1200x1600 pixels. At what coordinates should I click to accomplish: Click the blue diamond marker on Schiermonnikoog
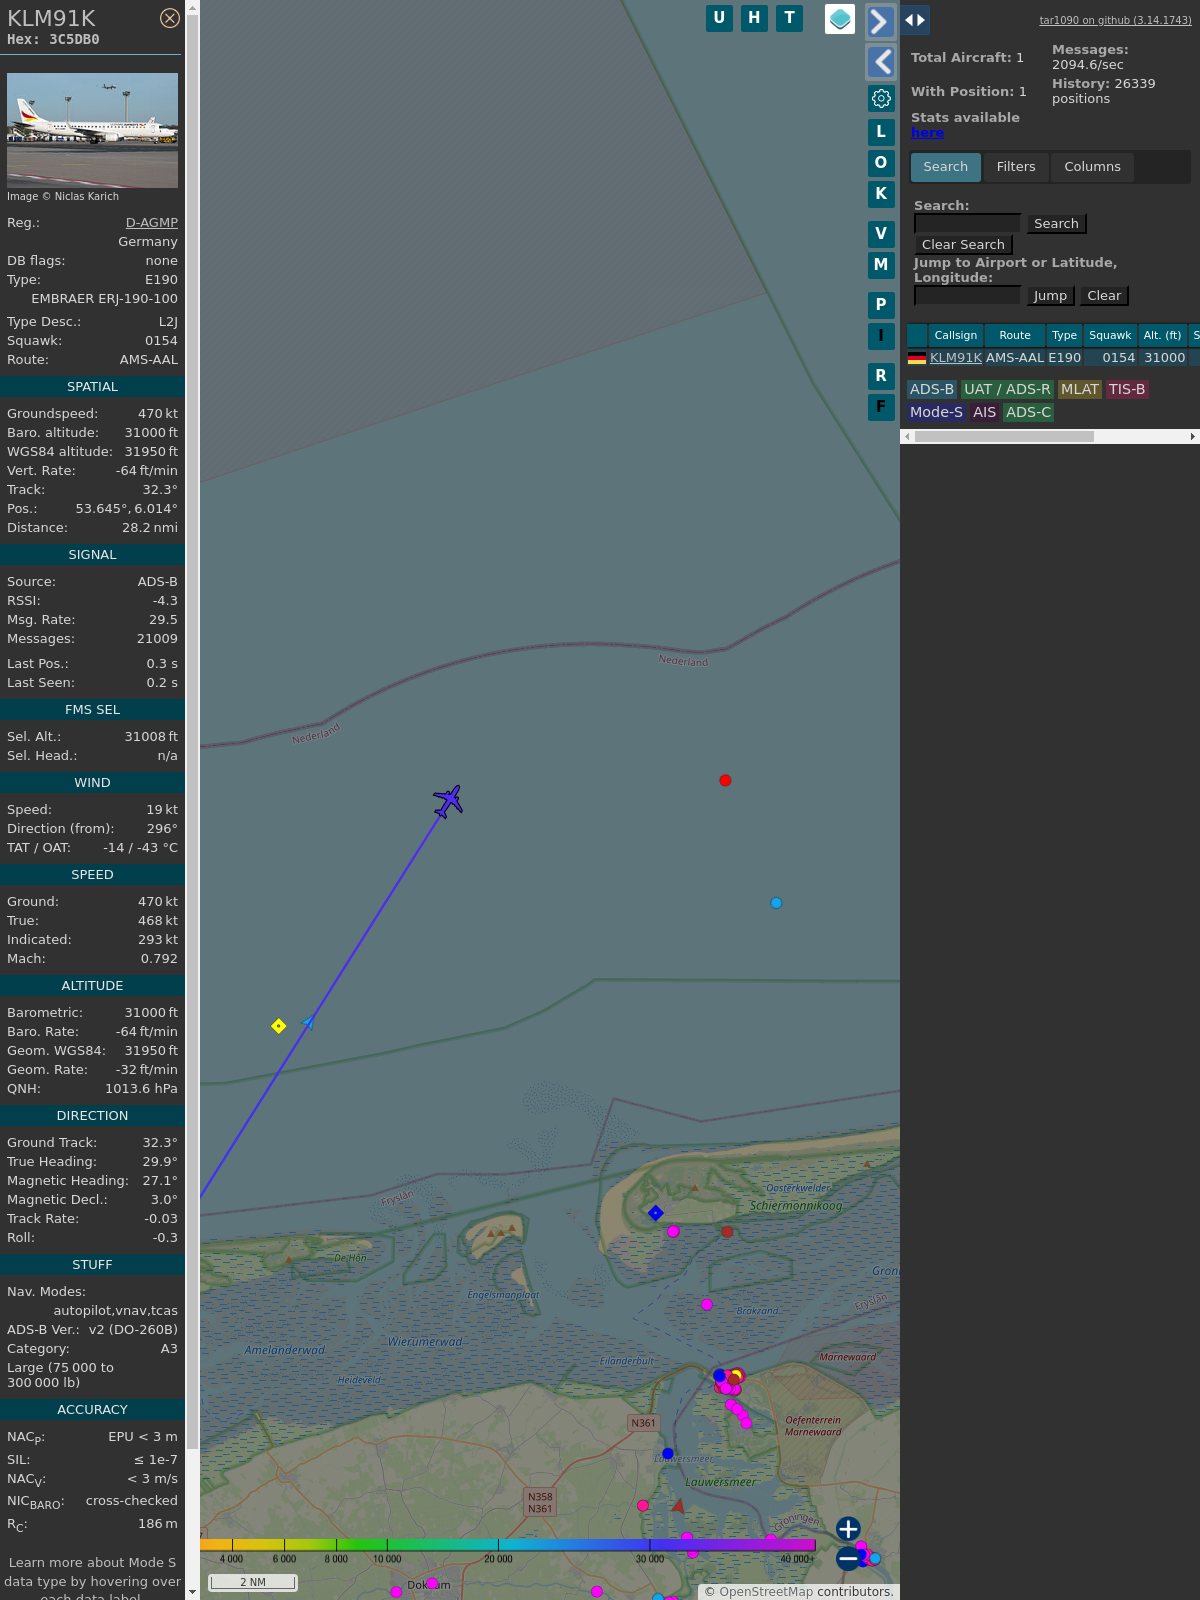656,1213
